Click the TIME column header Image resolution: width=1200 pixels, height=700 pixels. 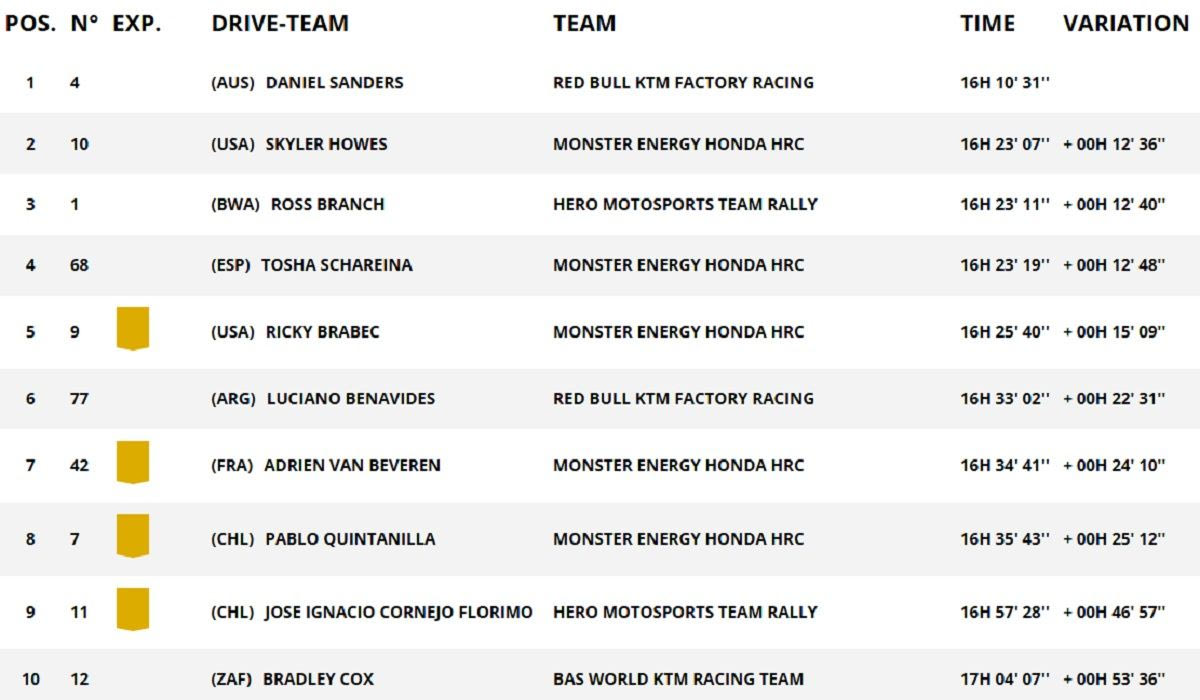tap(987, 23)
